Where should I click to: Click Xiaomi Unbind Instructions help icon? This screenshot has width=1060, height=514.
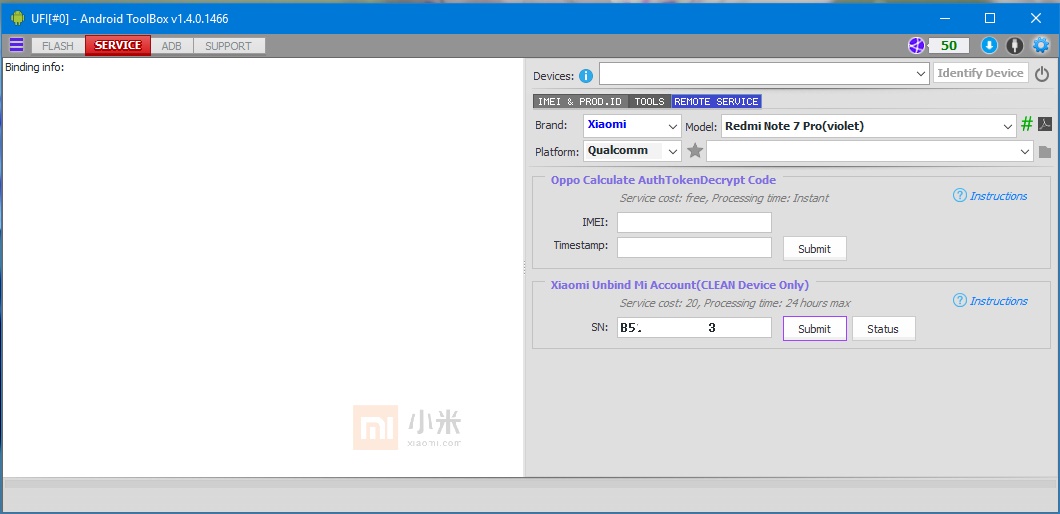(x=959, y=300)
